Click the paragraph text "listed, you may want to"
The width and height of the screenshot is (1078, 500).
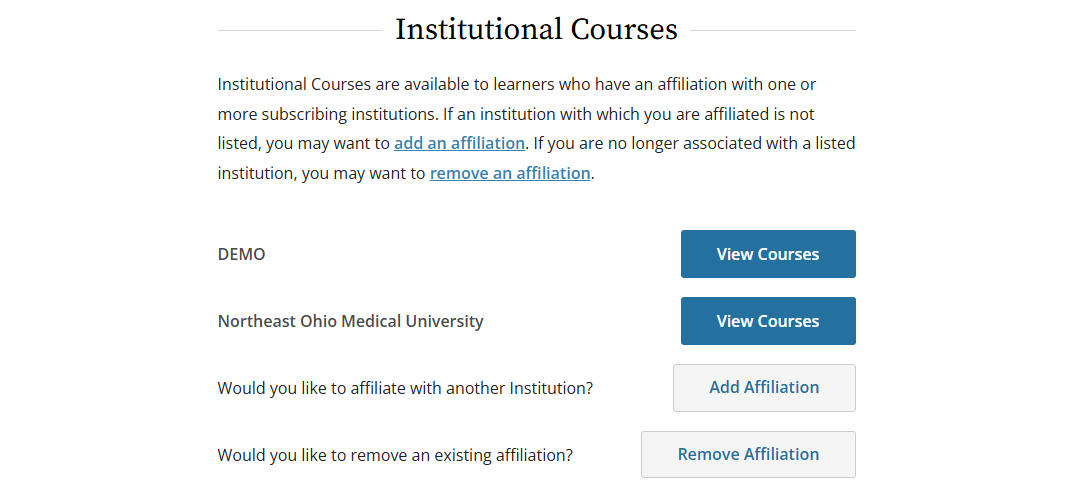pos(304,143)
